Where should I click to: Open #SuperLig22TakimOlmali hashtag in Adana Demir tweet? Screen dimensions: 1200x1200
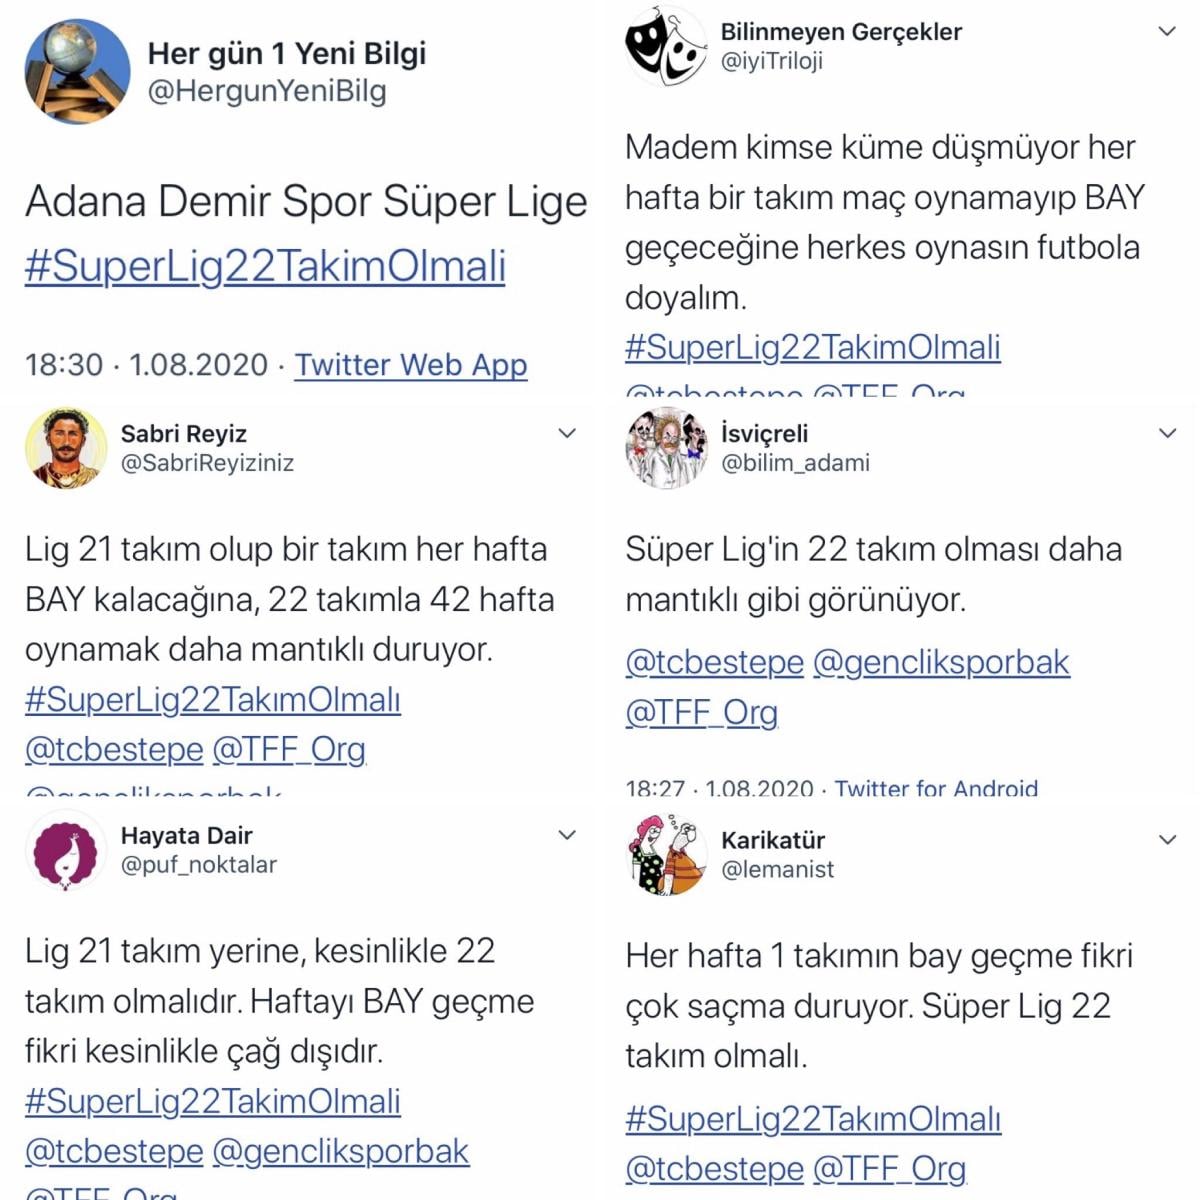coord(265,267)
